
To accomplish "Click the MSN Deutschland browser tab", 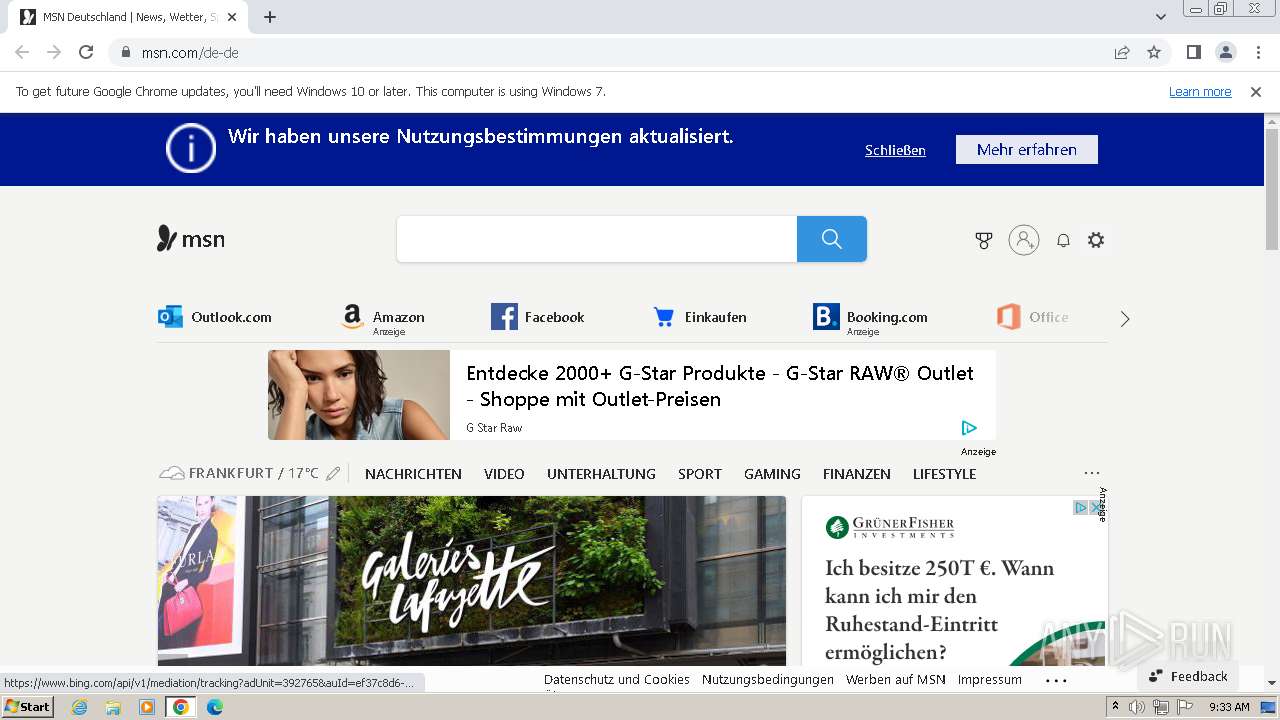I will [130, 17].
